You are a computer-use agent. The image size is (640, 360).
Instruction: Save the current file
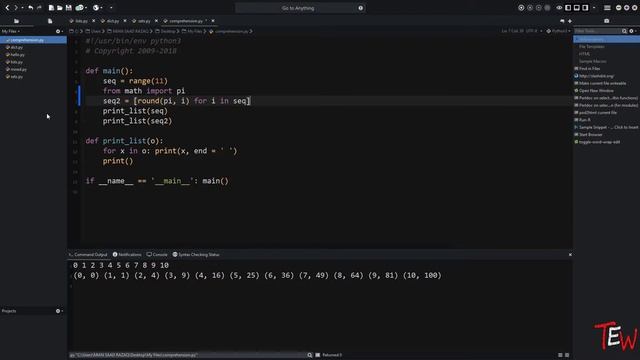69,8
